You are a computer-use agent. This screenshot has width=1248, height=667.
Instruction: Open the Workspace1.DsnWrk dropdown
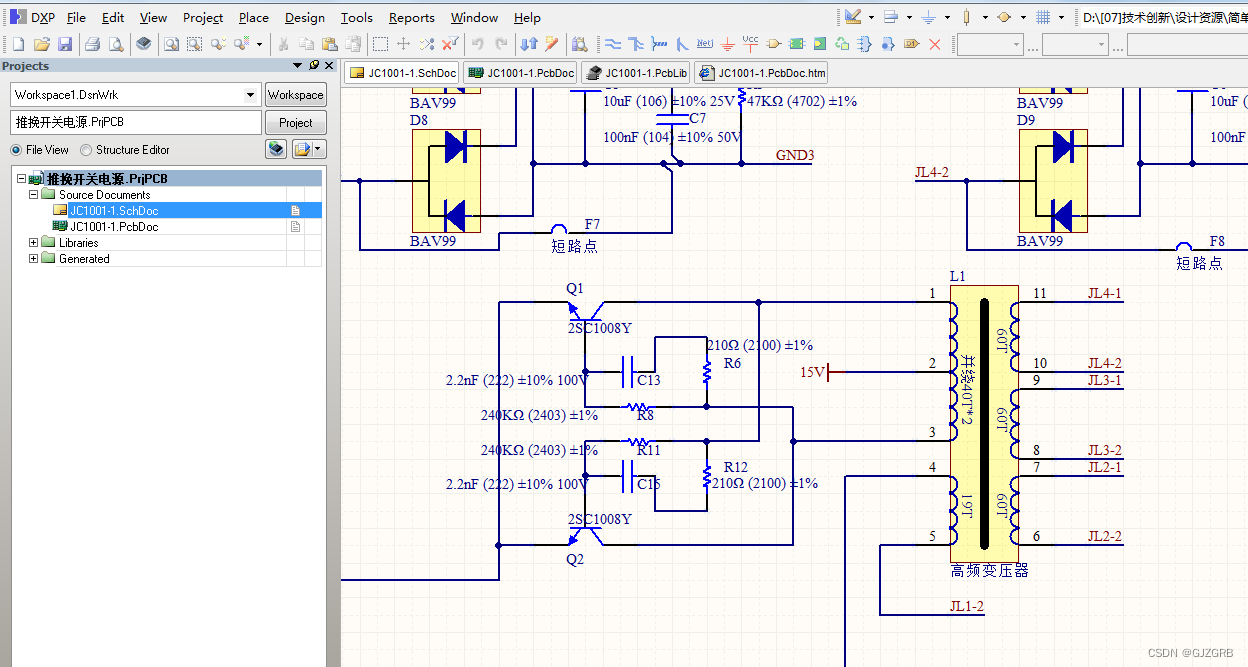click(x=250, y=94)
